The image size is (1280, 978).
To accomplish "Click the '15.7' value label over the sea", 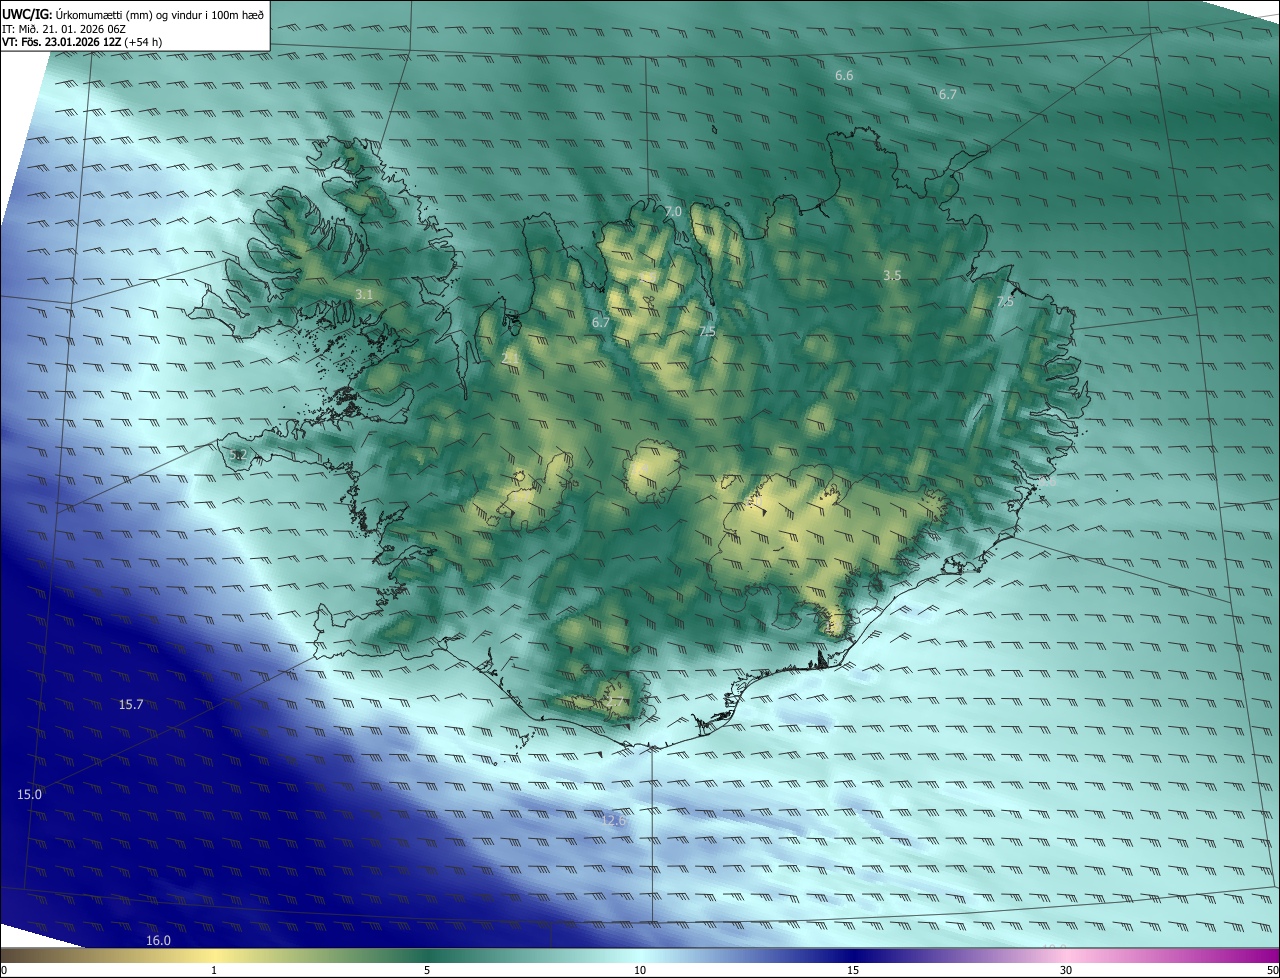I will tap(131, 705).
